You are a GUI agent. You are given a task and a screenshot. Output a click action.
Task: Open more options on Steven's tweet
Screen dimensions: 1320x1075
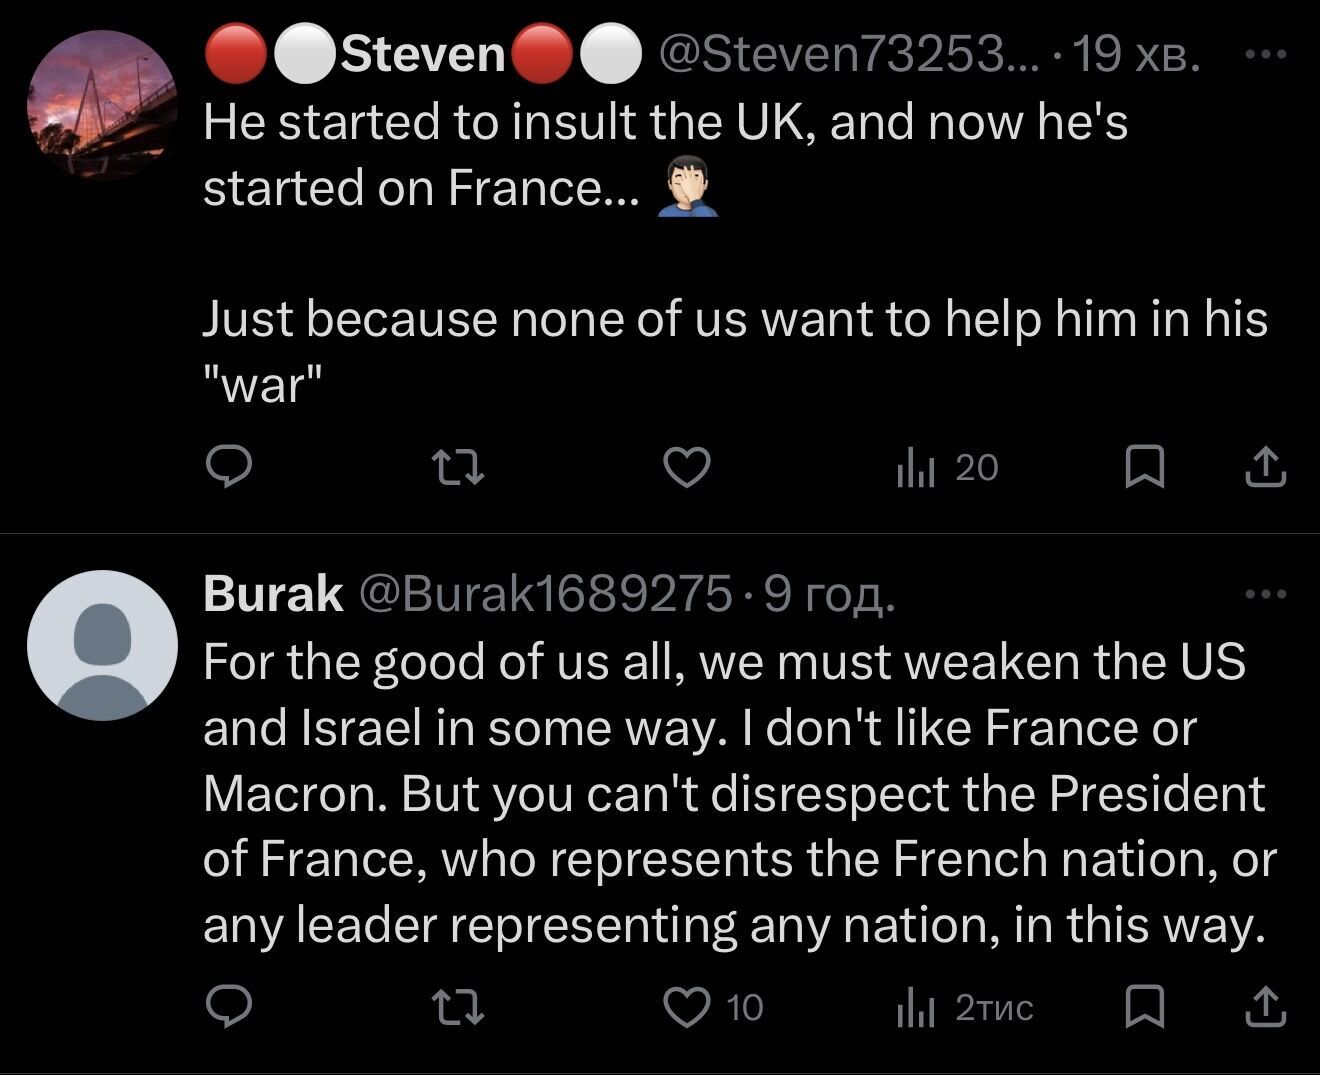1265,54
